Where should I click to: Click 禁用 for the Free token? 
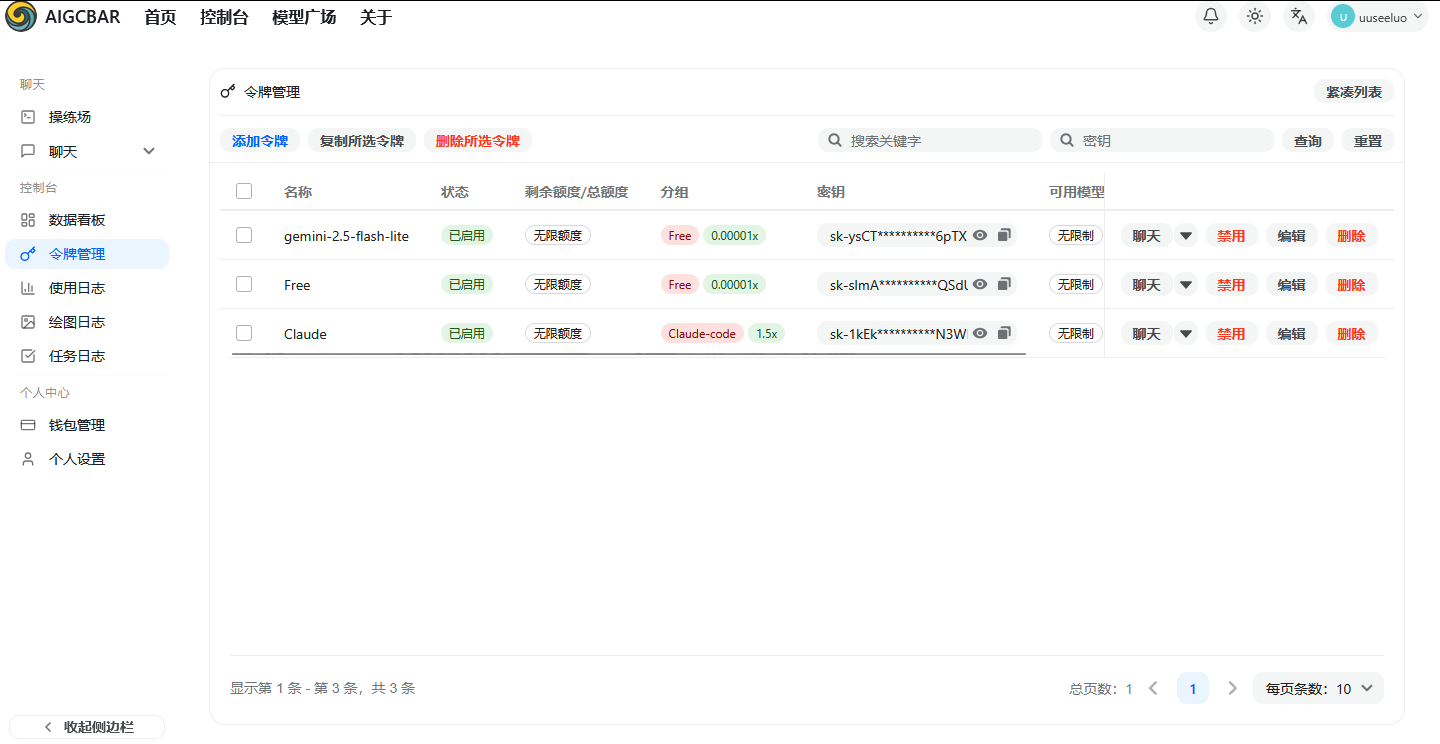coord(1231,285)
